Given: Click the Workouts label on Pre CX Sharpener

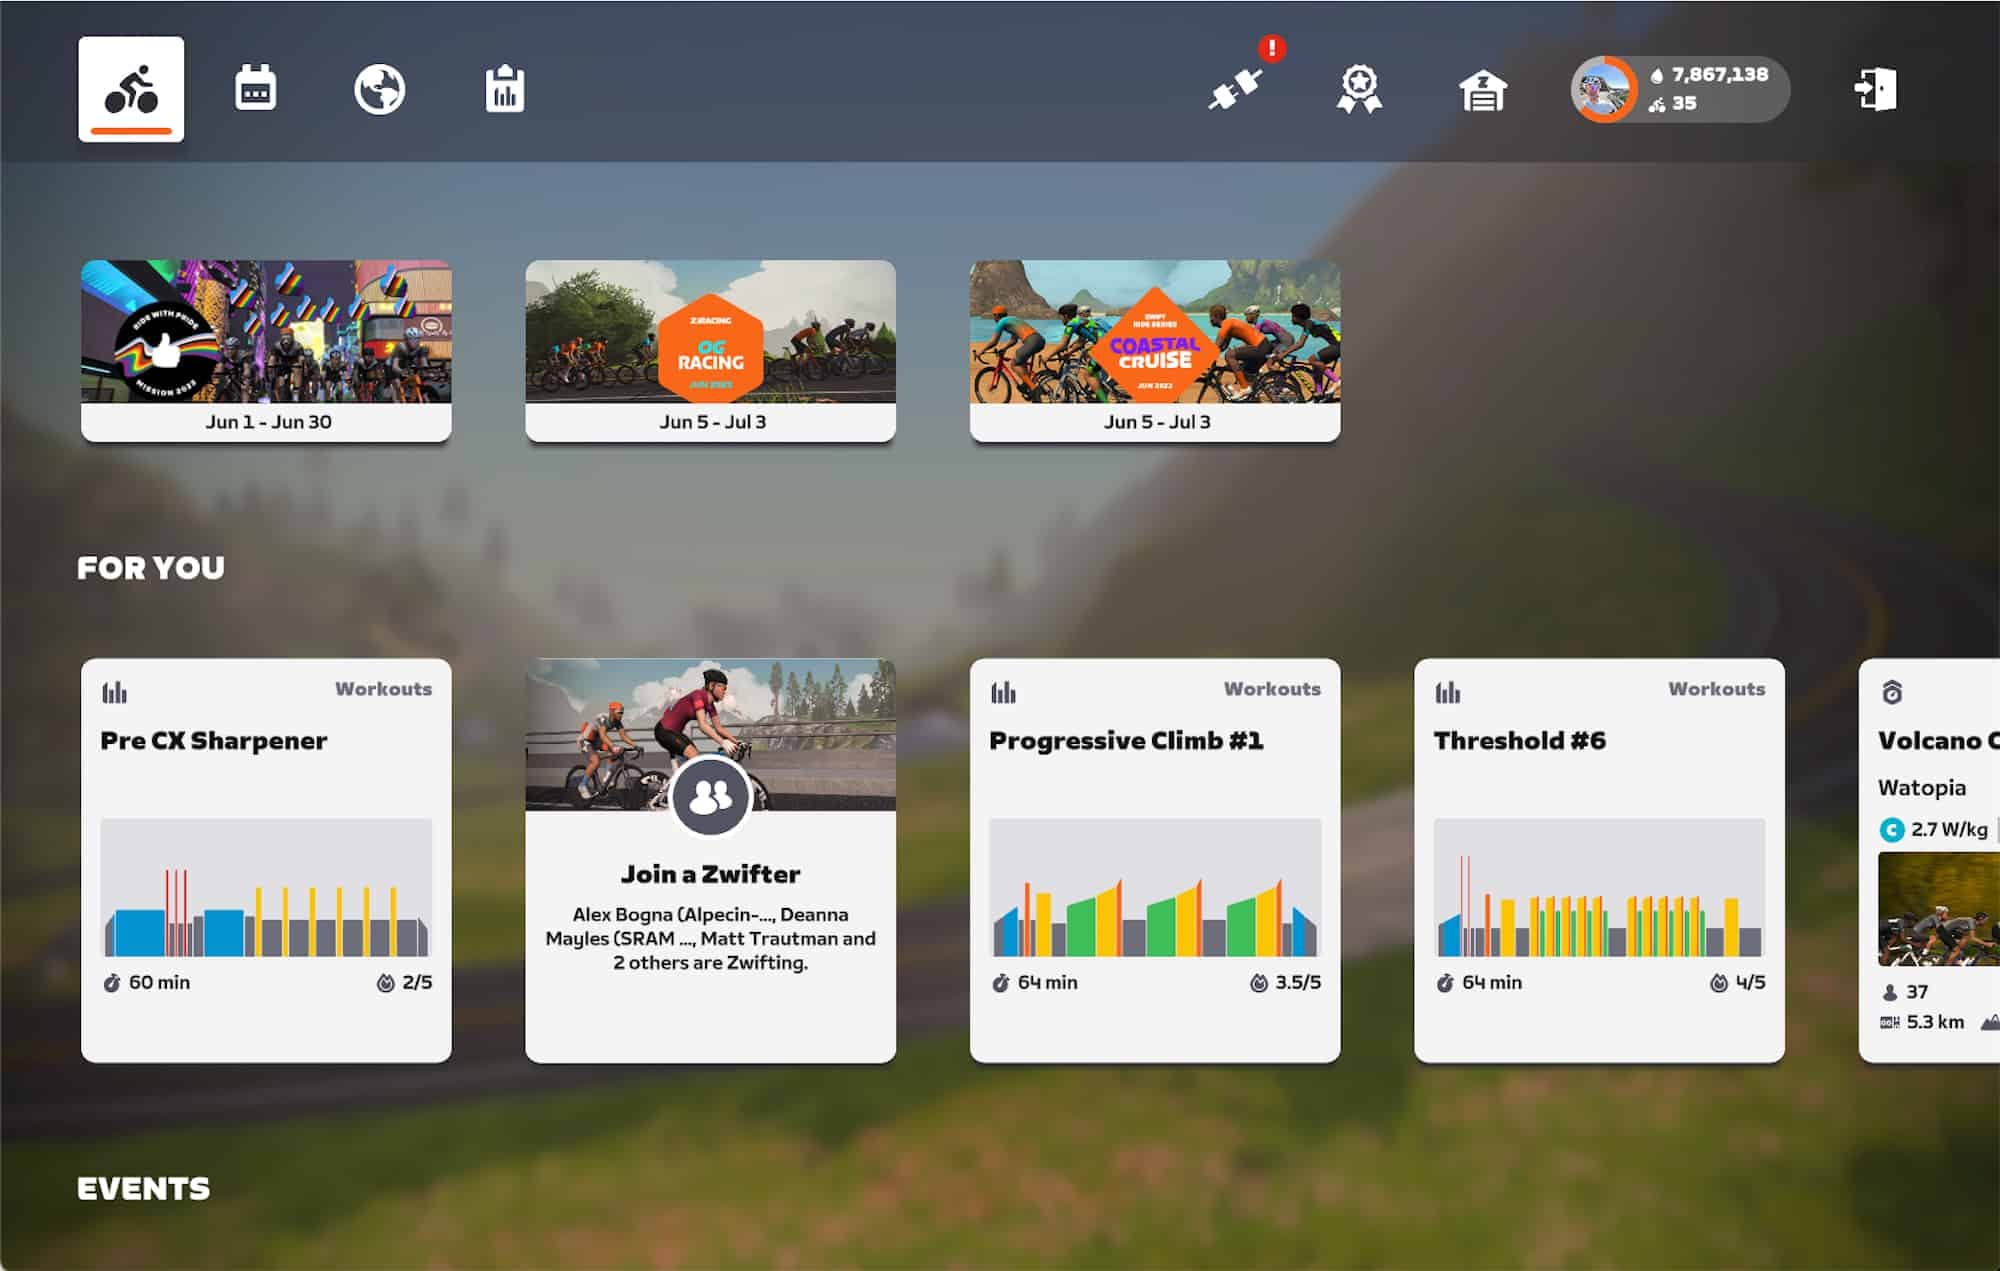Looking at the screenshot, I should [384, 689].
